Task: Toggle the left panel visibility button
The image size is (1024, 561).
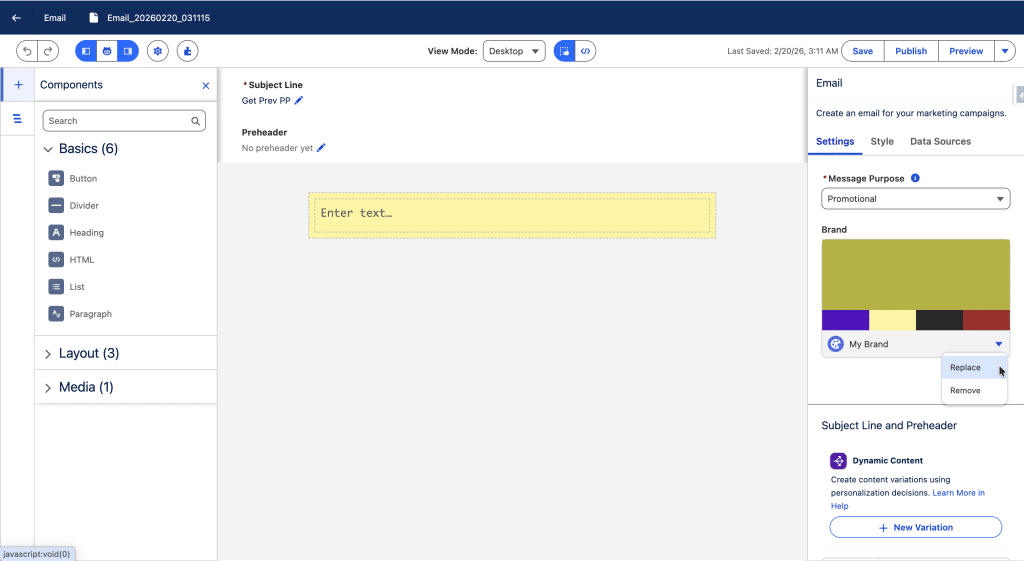Action: point(86,51)
